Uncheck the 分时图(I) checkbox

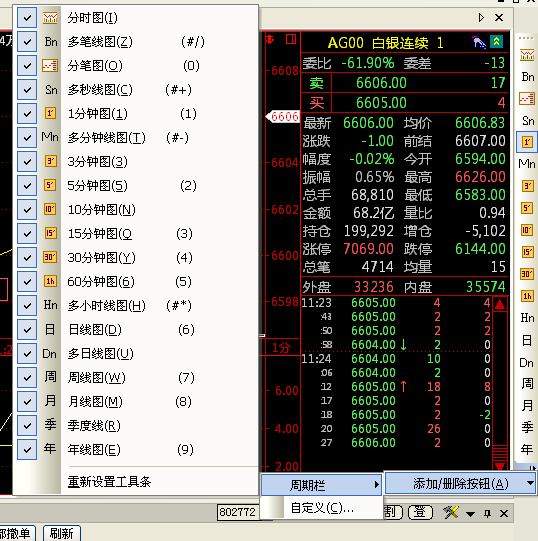[x=27, y=18]
